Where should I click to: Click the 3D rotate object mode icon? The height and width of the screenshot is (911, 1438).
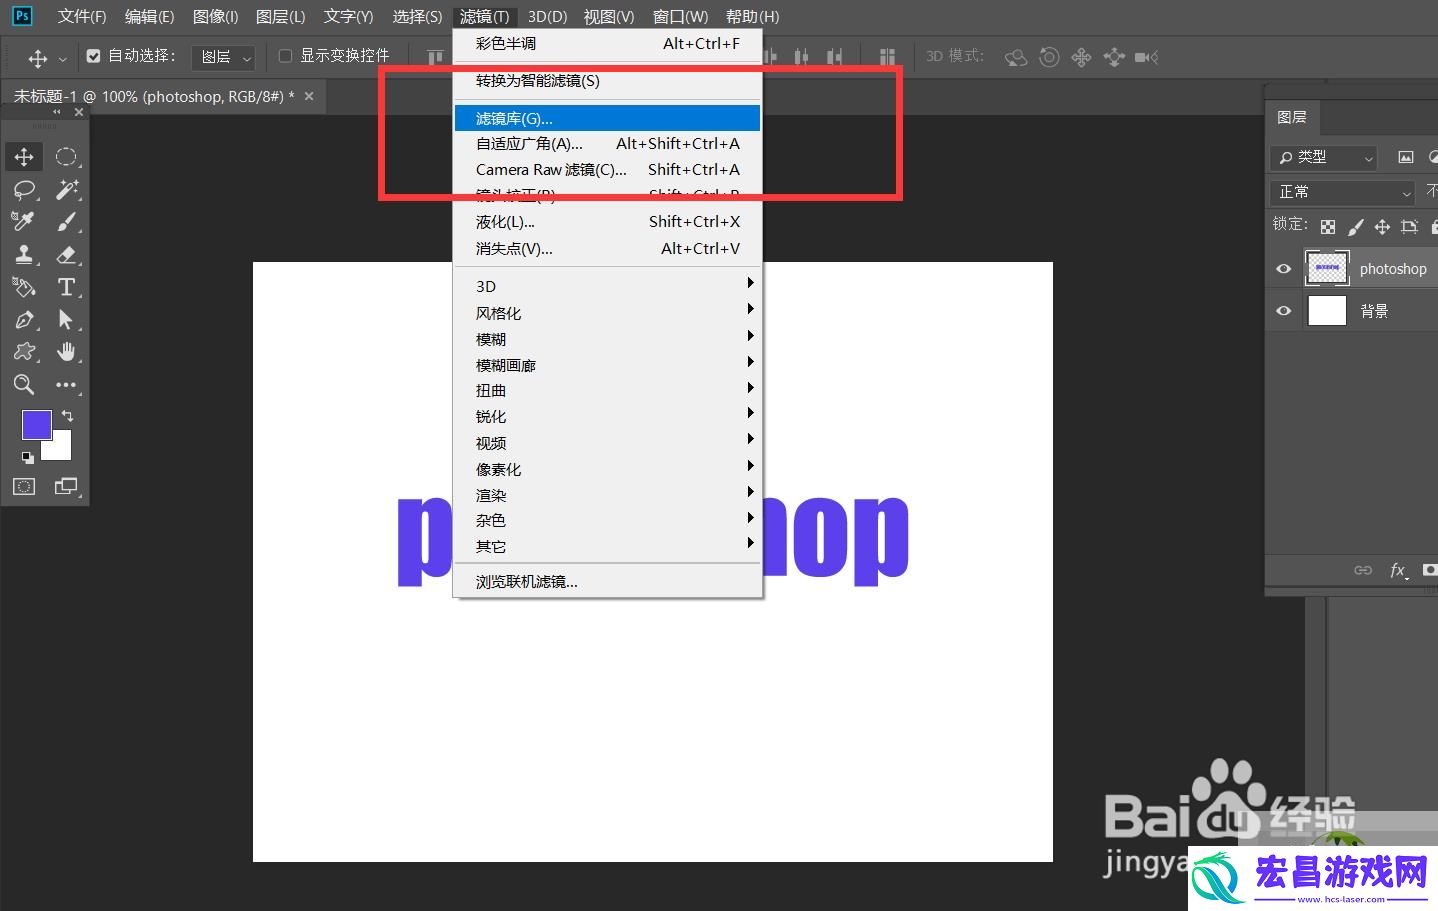[1016, 57]
